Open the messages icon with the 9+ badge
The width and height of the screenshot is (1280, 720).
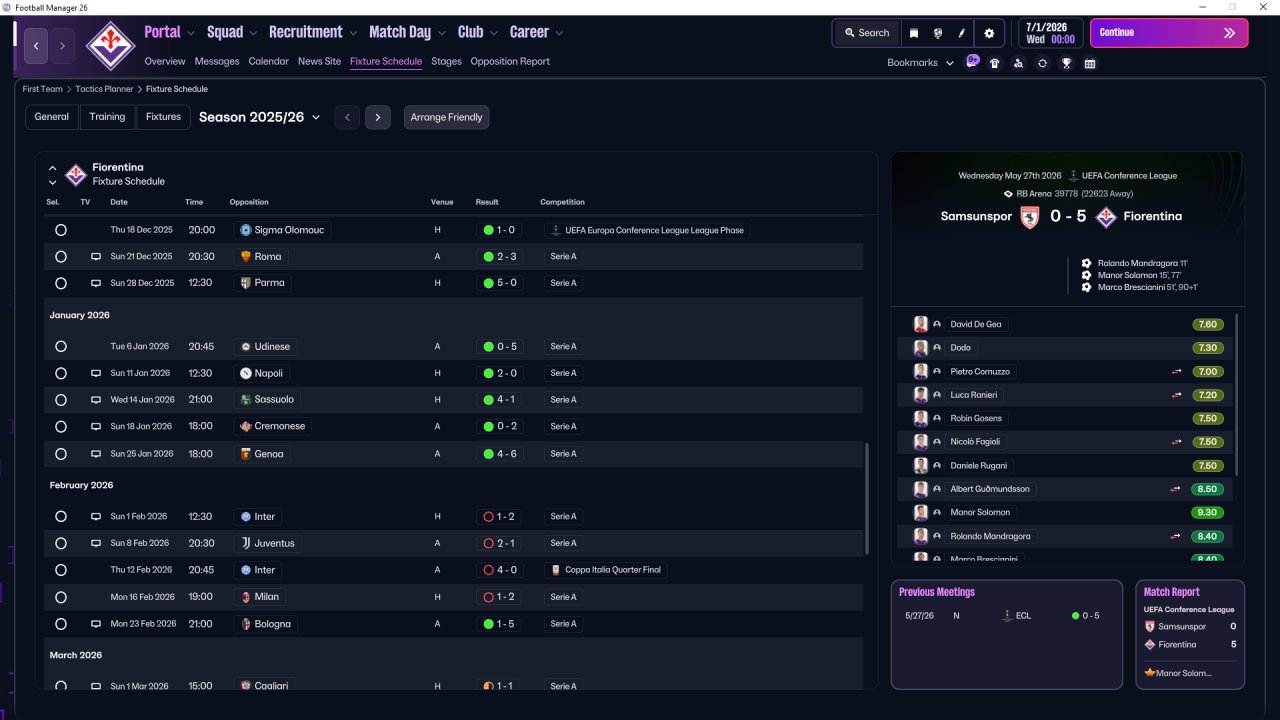pos(973,62)
